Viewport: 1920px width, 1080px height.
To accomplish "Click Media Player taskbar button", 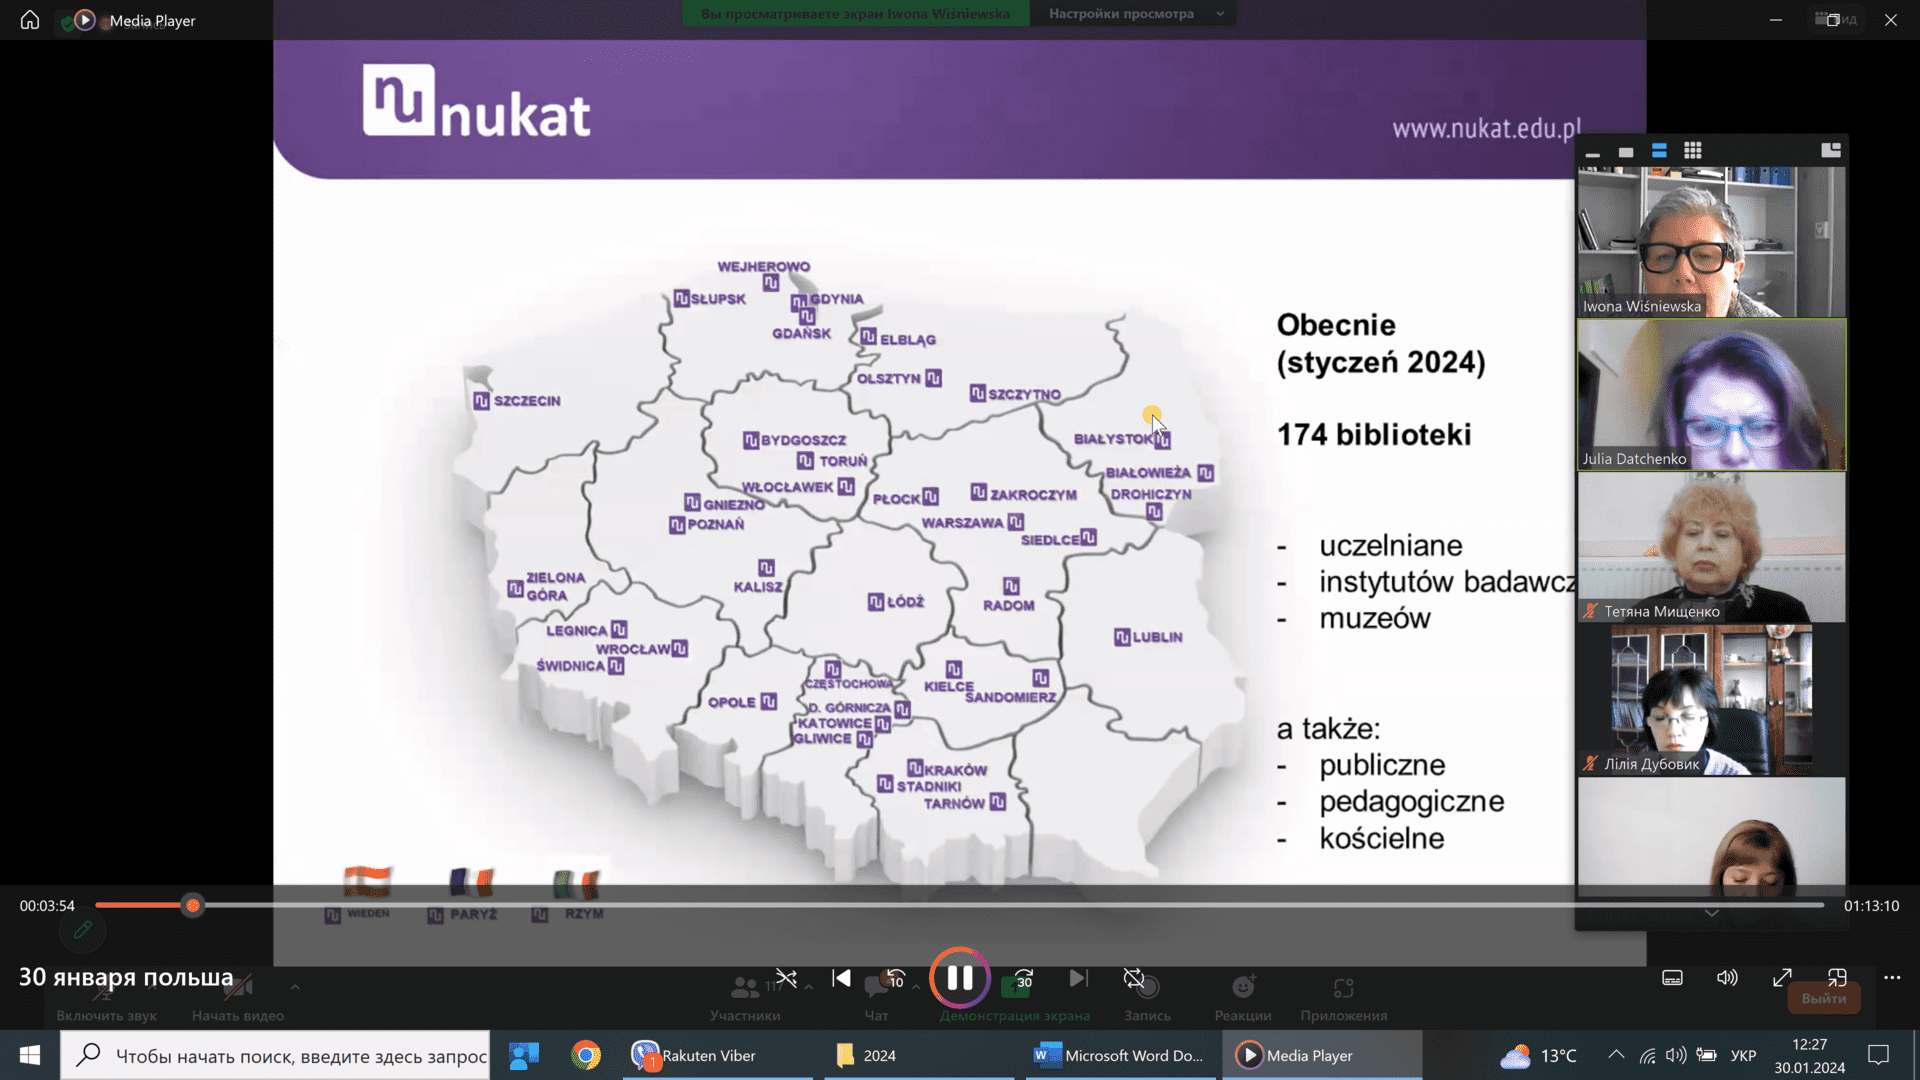I will click(1322, 1055).
